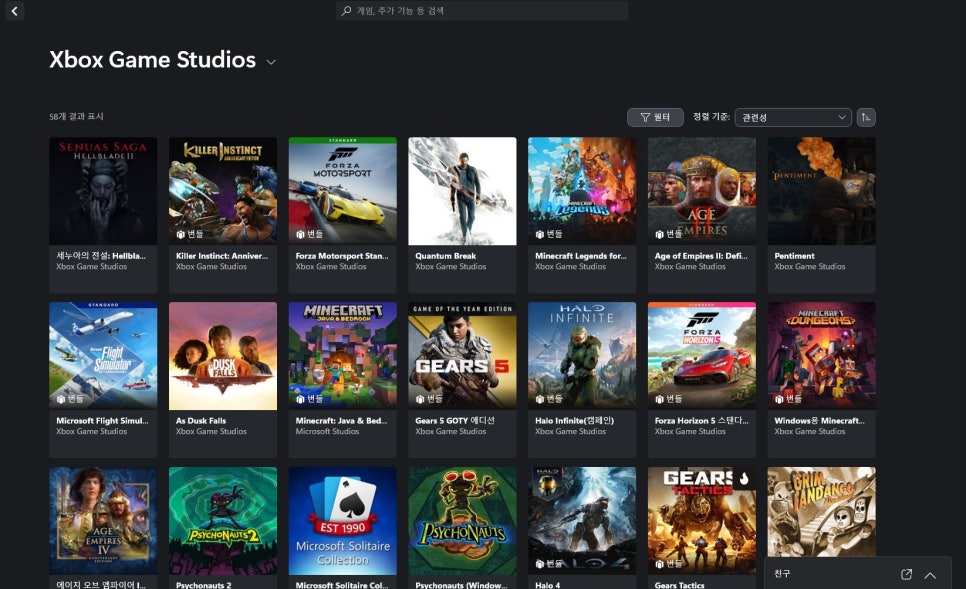Open the 필터 filter button

click(x=655, y=117)
